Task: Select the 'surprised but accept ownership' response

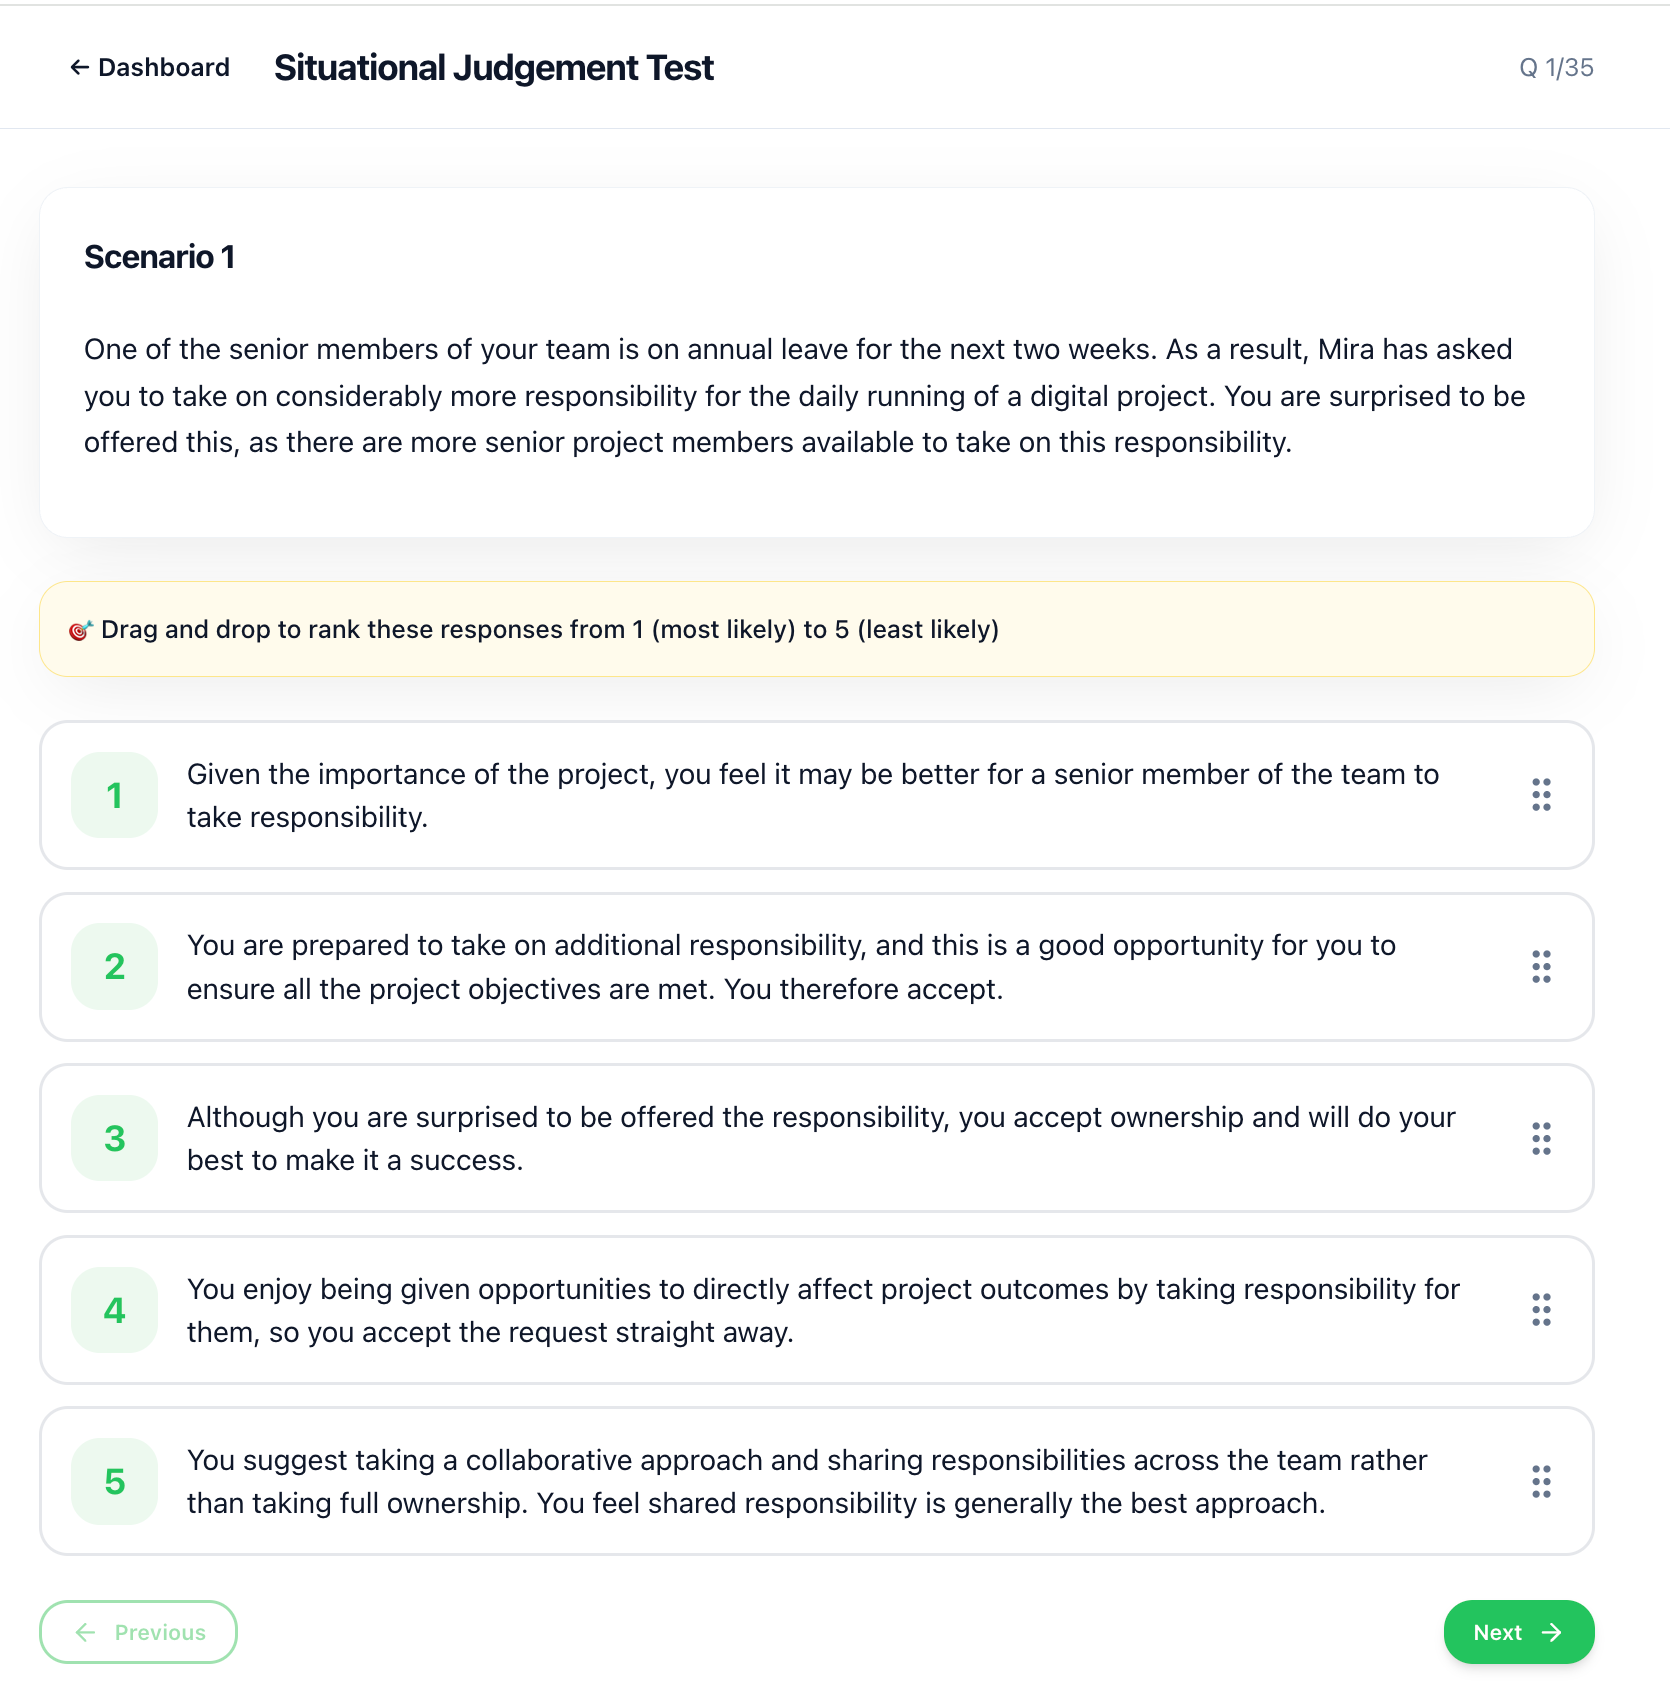Action: (820, 1138)
